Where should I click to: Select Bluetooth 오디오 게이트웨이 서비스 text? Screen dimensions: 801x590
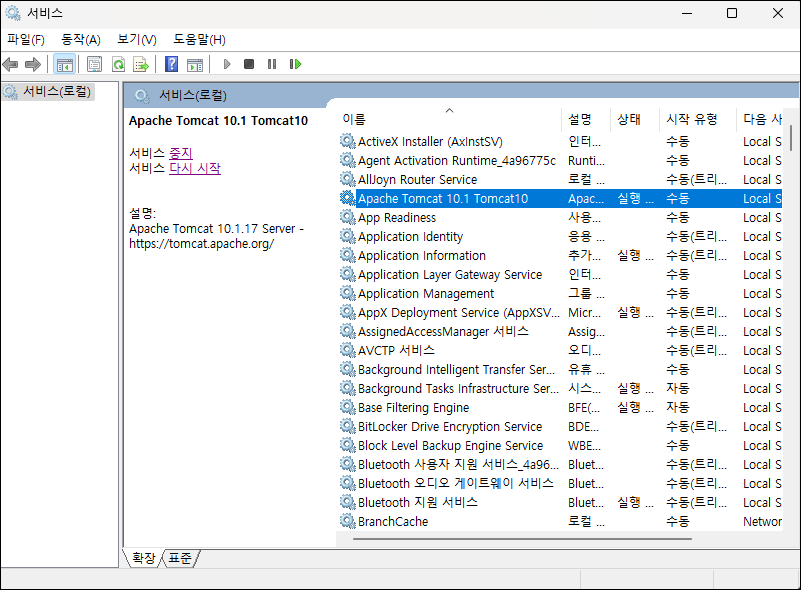pos(456,483)
